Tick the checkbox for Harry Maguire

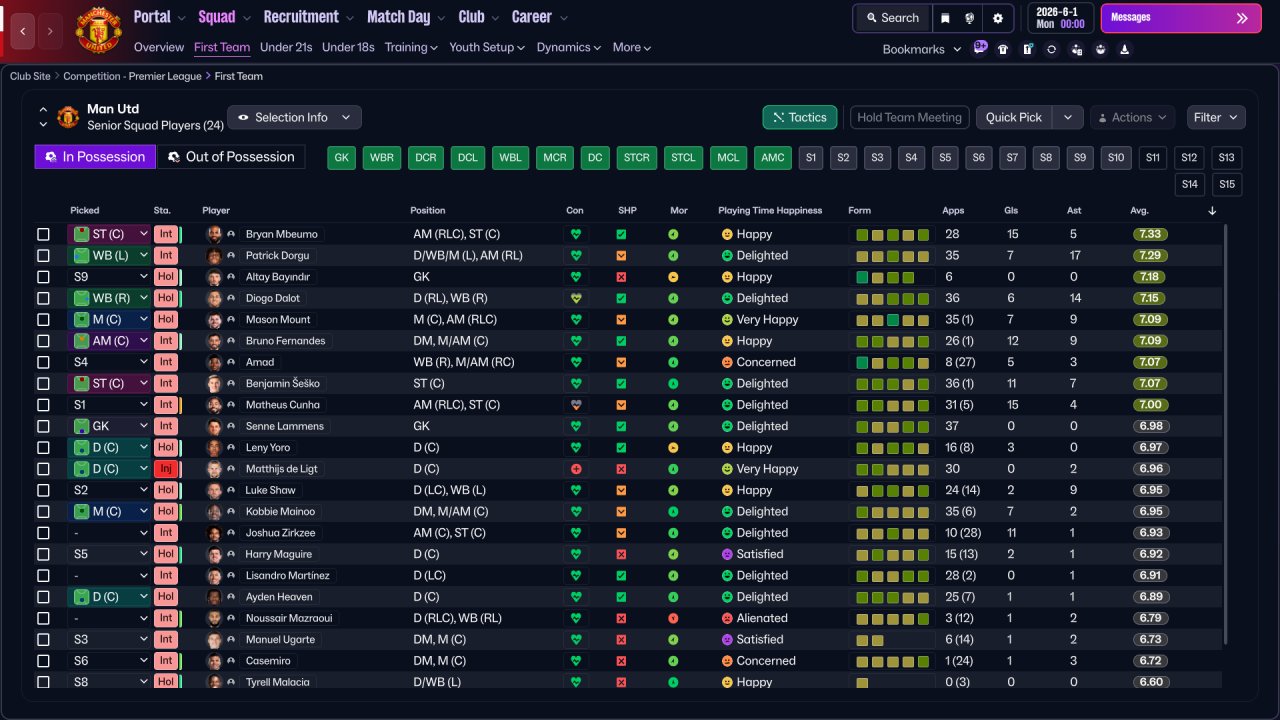pyautogui.click(x=43, y=554)
